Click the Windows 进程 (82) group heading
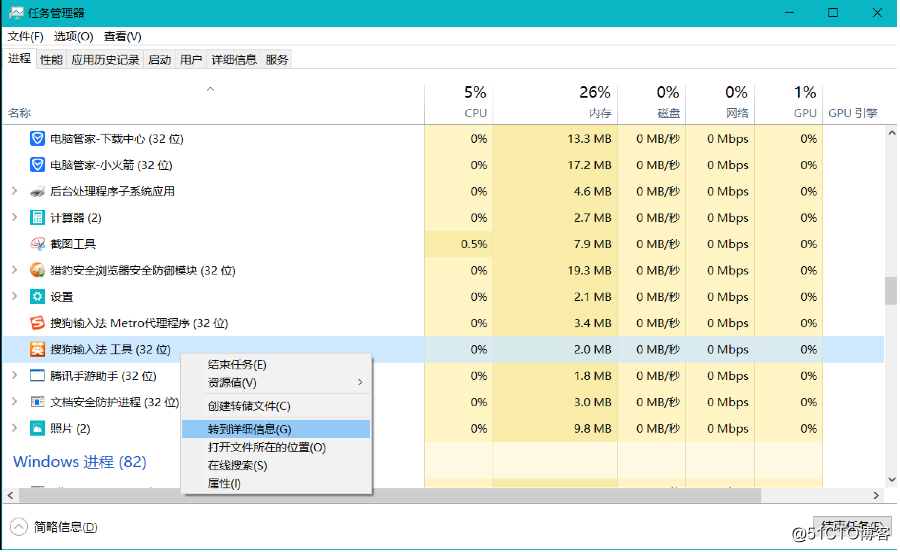Viewport: 900px width, 552px height. (x=80, y=462)
